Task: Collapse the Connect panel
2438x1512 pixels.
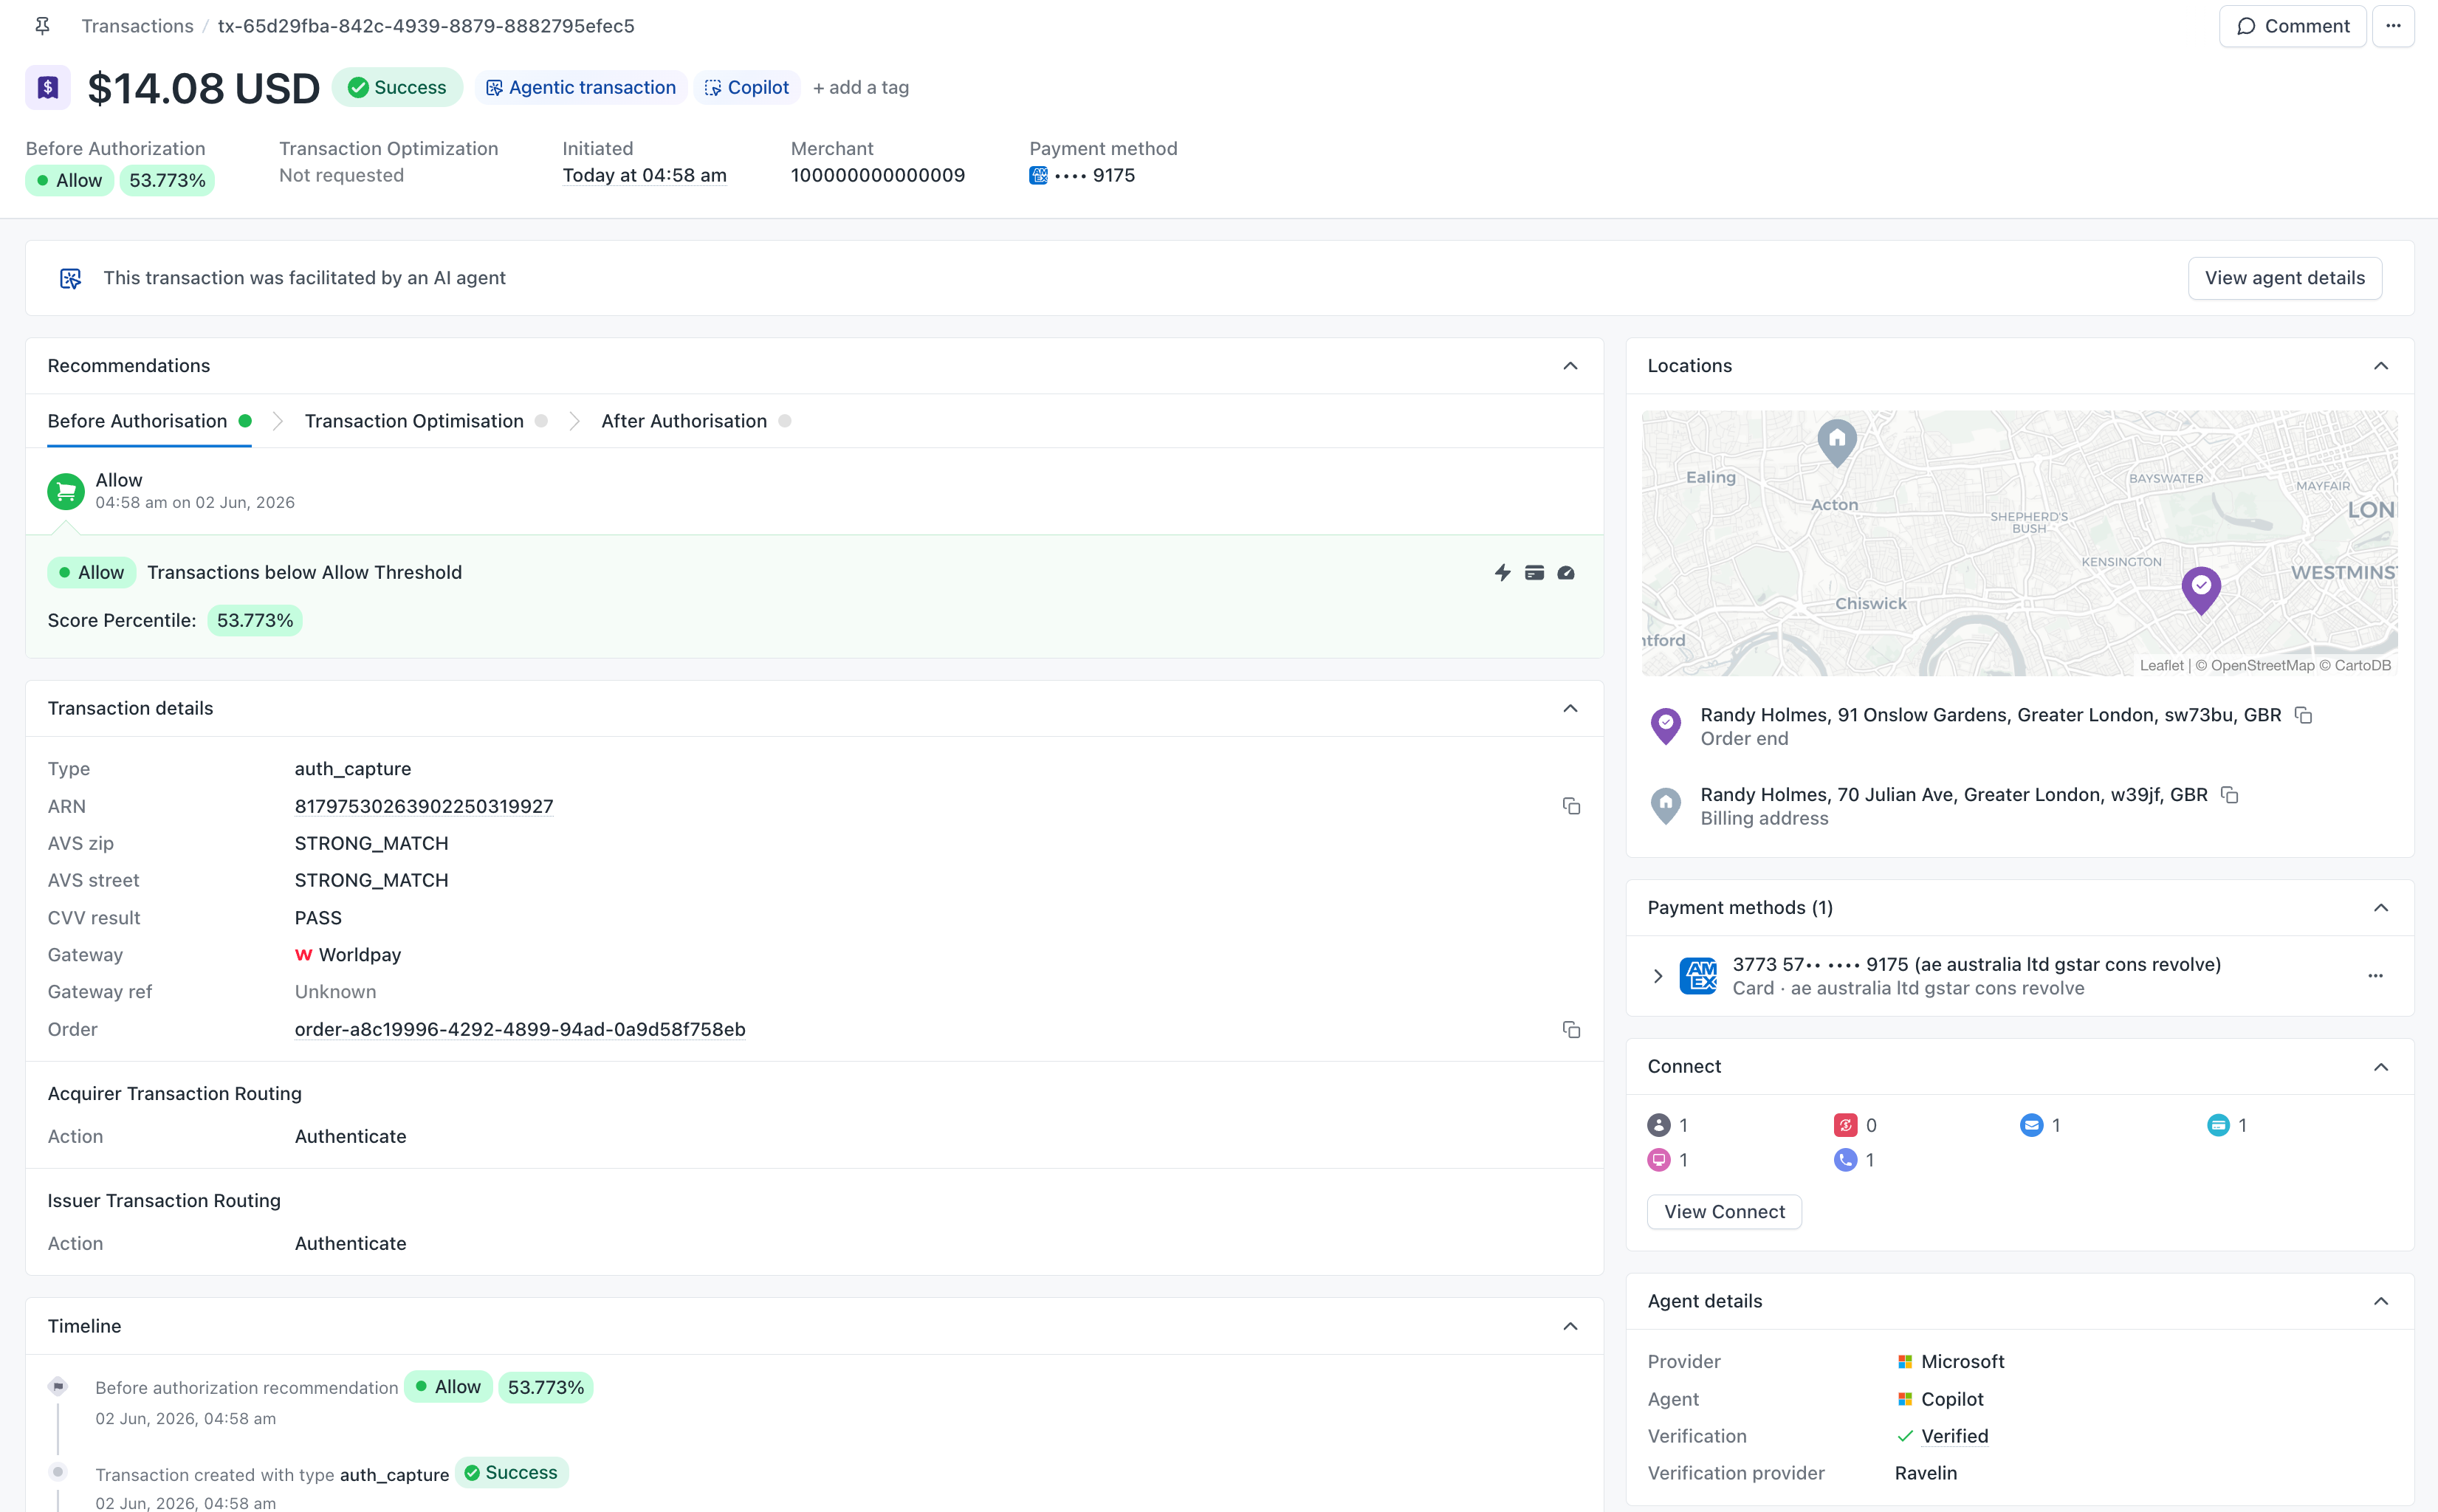Action: [x=2381, y=1067]
